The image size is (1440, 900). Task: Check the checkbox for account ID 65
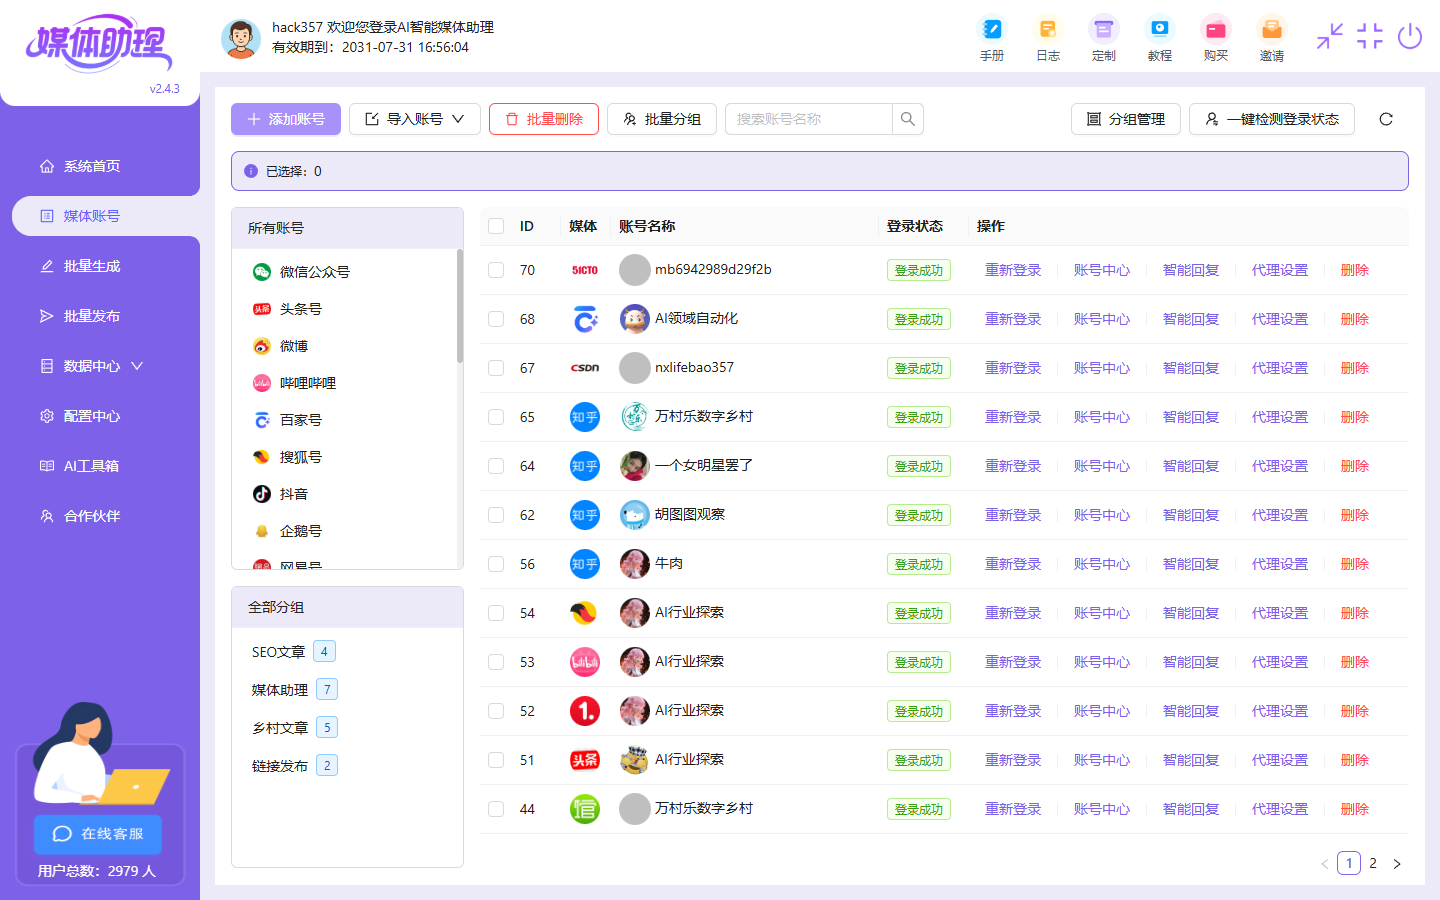point(496,417)
